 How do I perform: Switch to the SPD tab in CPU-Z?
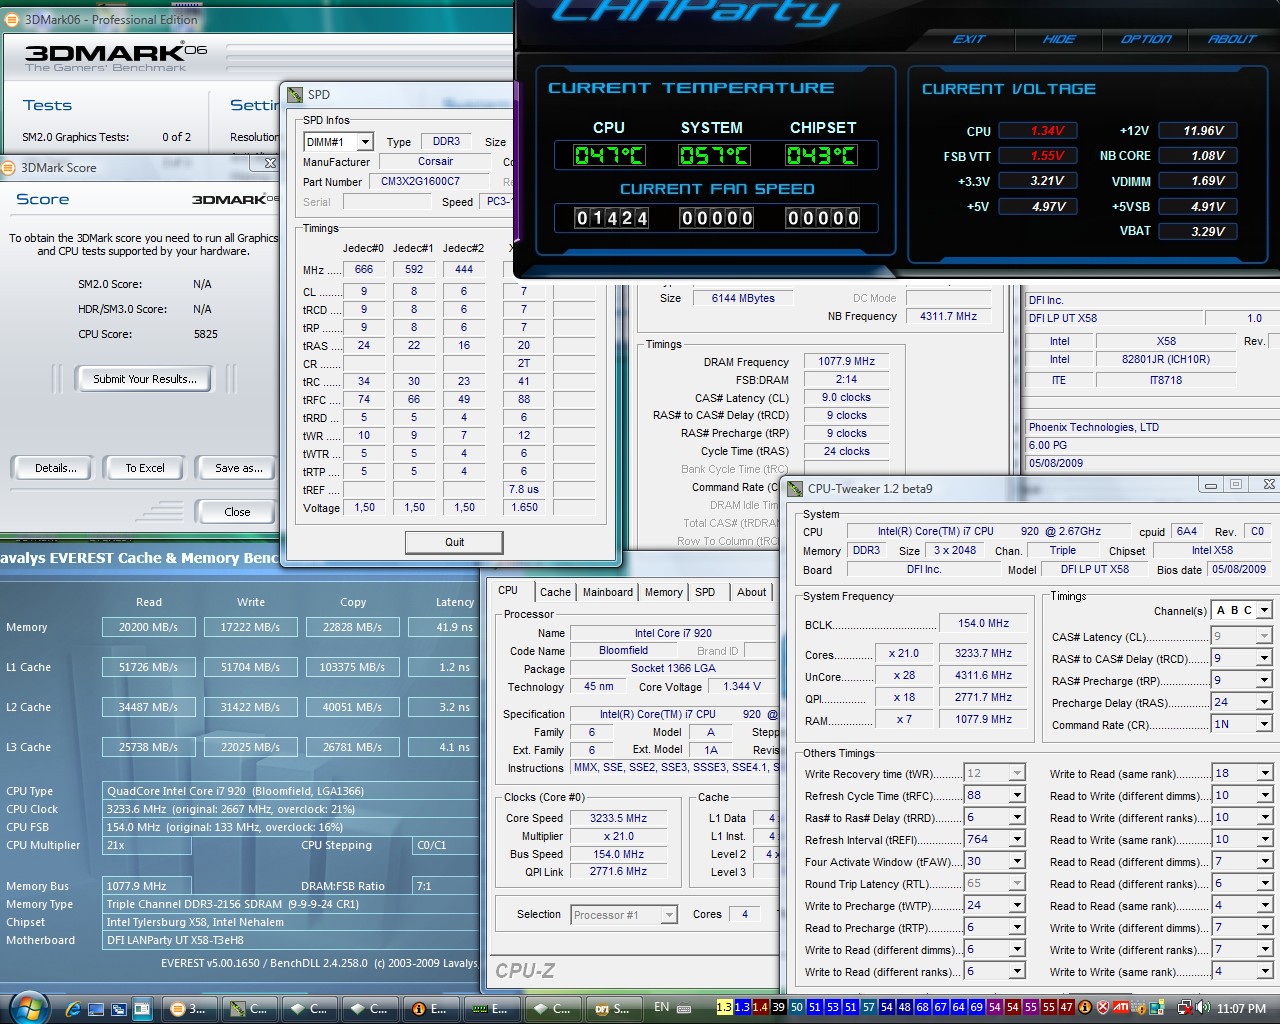(x=705, y=592)
